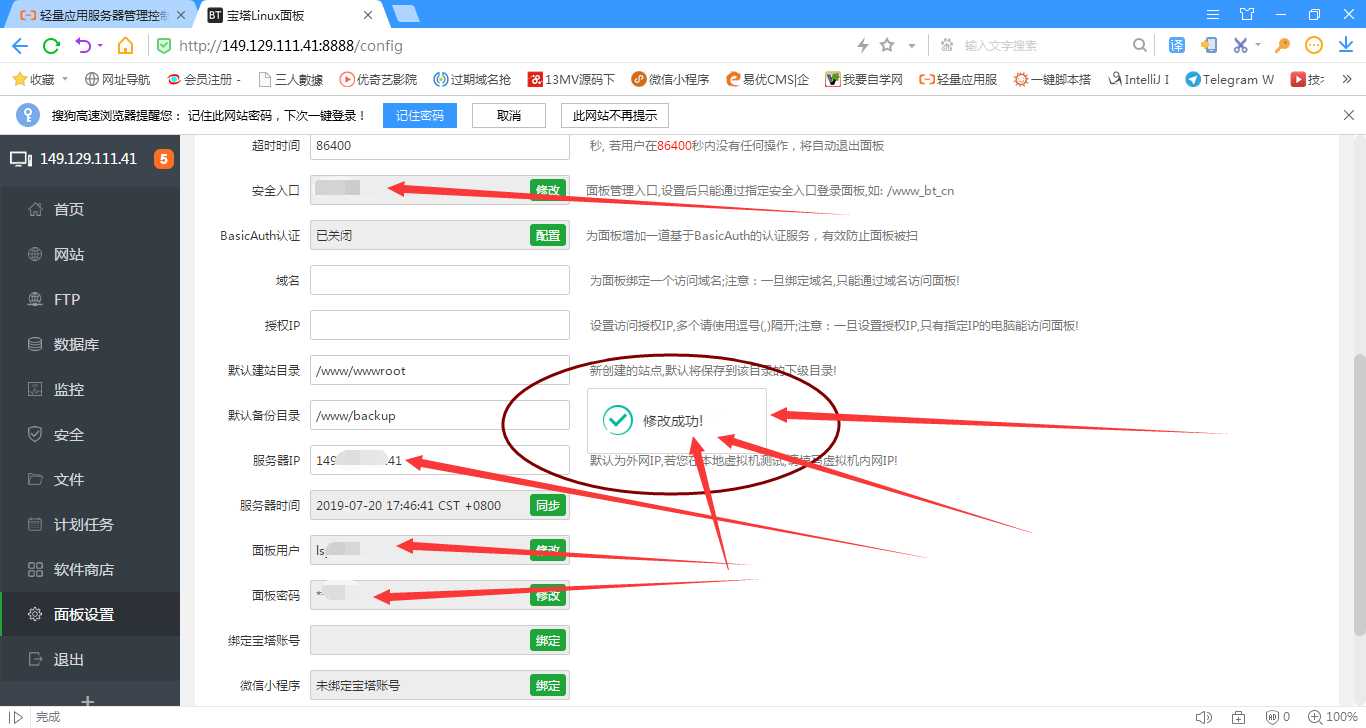This screenshot has height=728, width=1366.
Task: Click 取消 in the password reminder bar
Action: pyautogui.click(x=509, y=115)
